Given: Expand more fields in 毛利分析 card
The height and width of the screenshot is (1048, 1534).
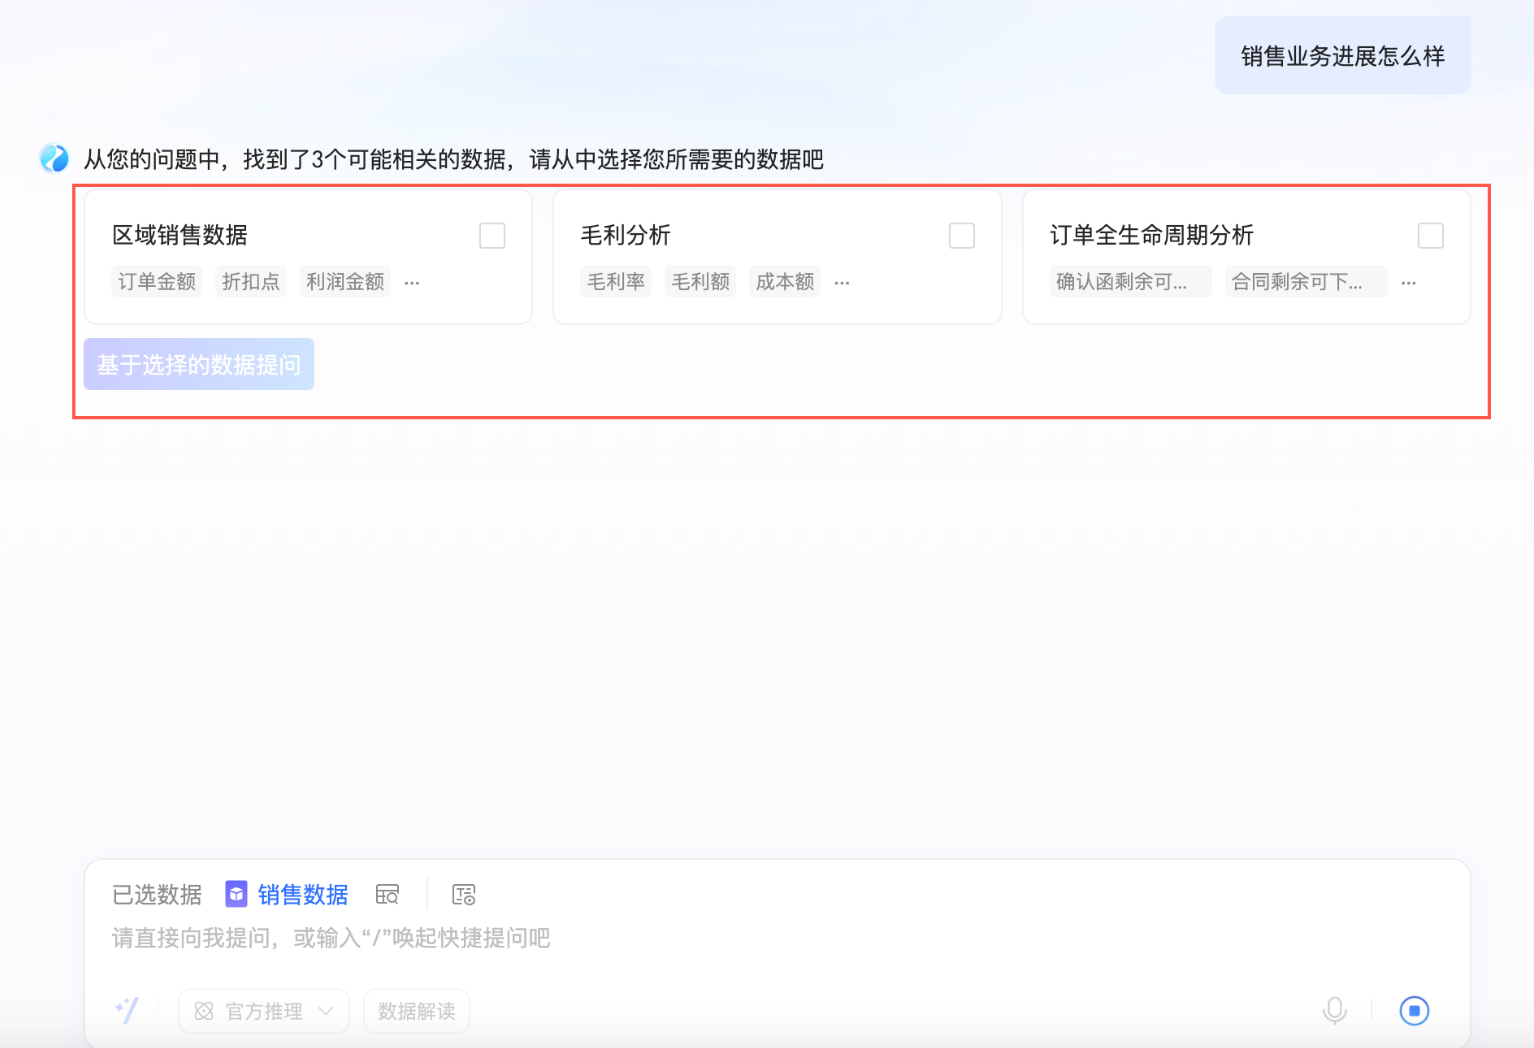Looking at the screenshot, I should coord(842,283).
